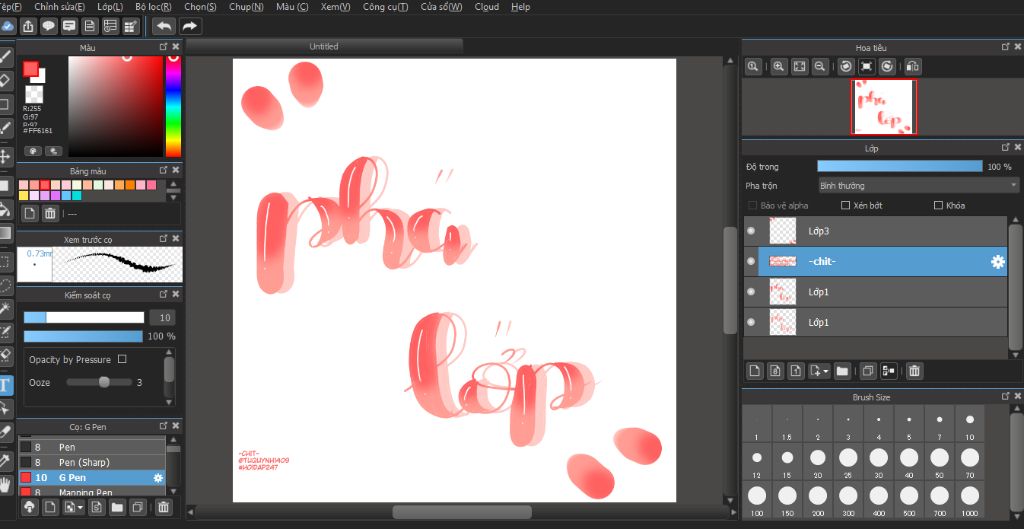Click the Redo arrow in toolbar

coord(189,26)
